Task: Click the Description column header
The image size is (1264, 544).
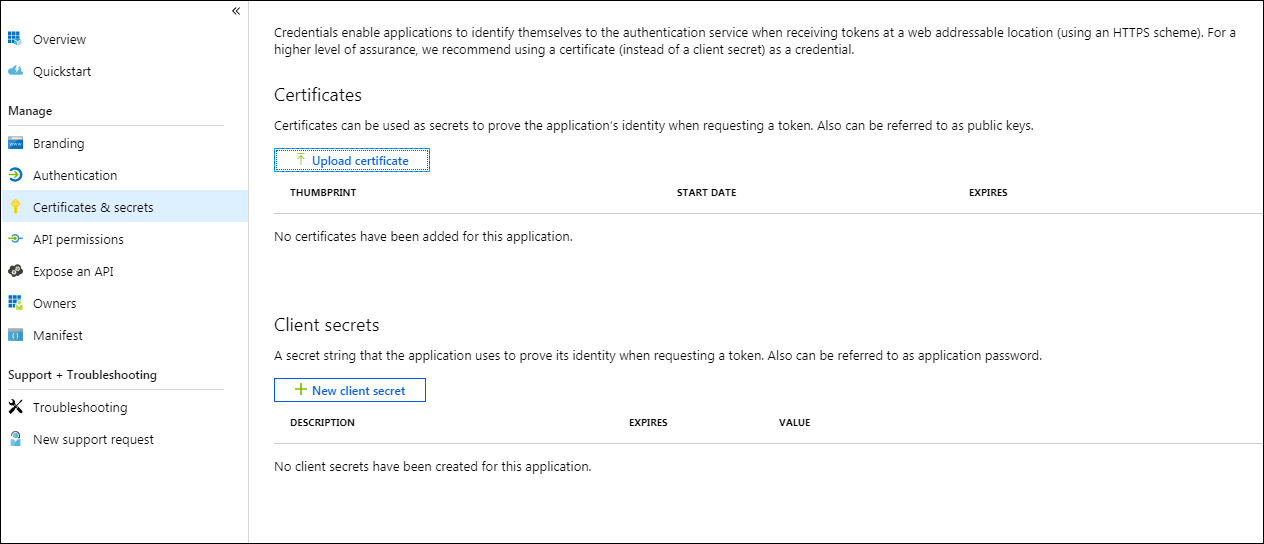Action: pyautogui.click(x=322, y=422)
